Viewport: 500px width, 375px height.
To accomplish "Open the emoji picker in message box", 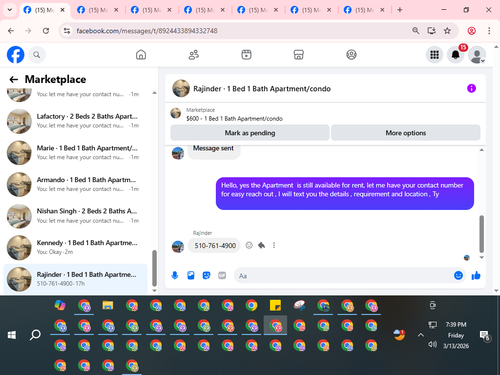I will [x=459, y=275].
